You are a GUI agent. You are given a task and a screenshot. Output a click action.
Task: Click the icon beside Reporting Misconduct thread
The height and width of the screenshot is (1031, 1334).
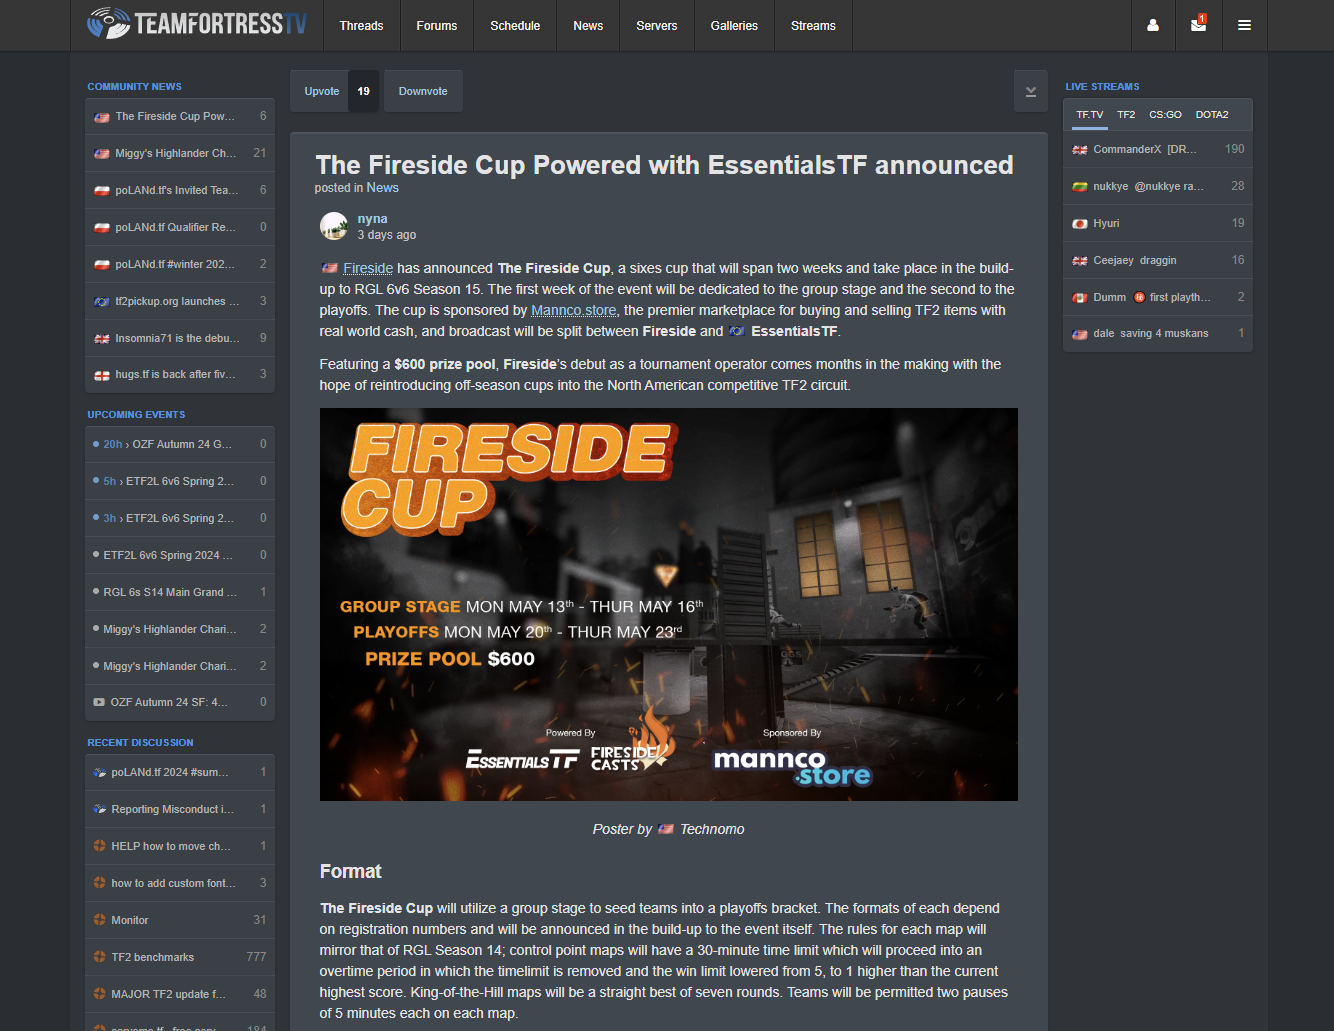(x=99, y=809)
